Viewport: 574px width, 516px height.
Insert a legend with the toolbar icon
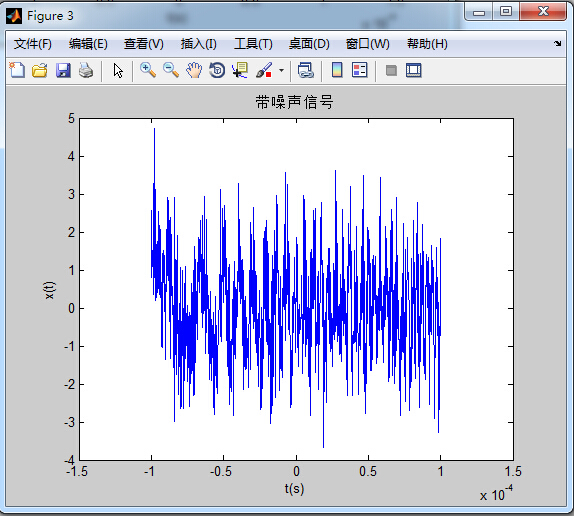pos(359,70)
